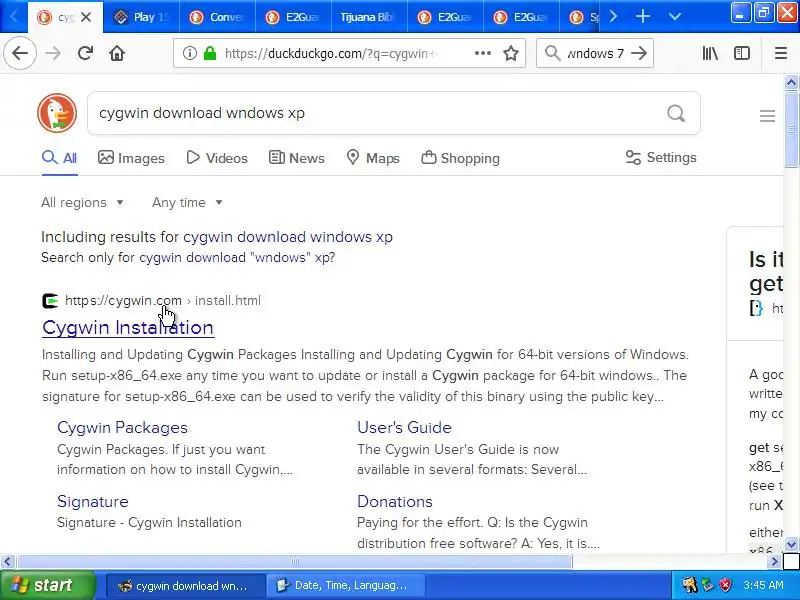Click the DuckDuckGo search magnifier button
800x600 pixels.
pos(676,113)
